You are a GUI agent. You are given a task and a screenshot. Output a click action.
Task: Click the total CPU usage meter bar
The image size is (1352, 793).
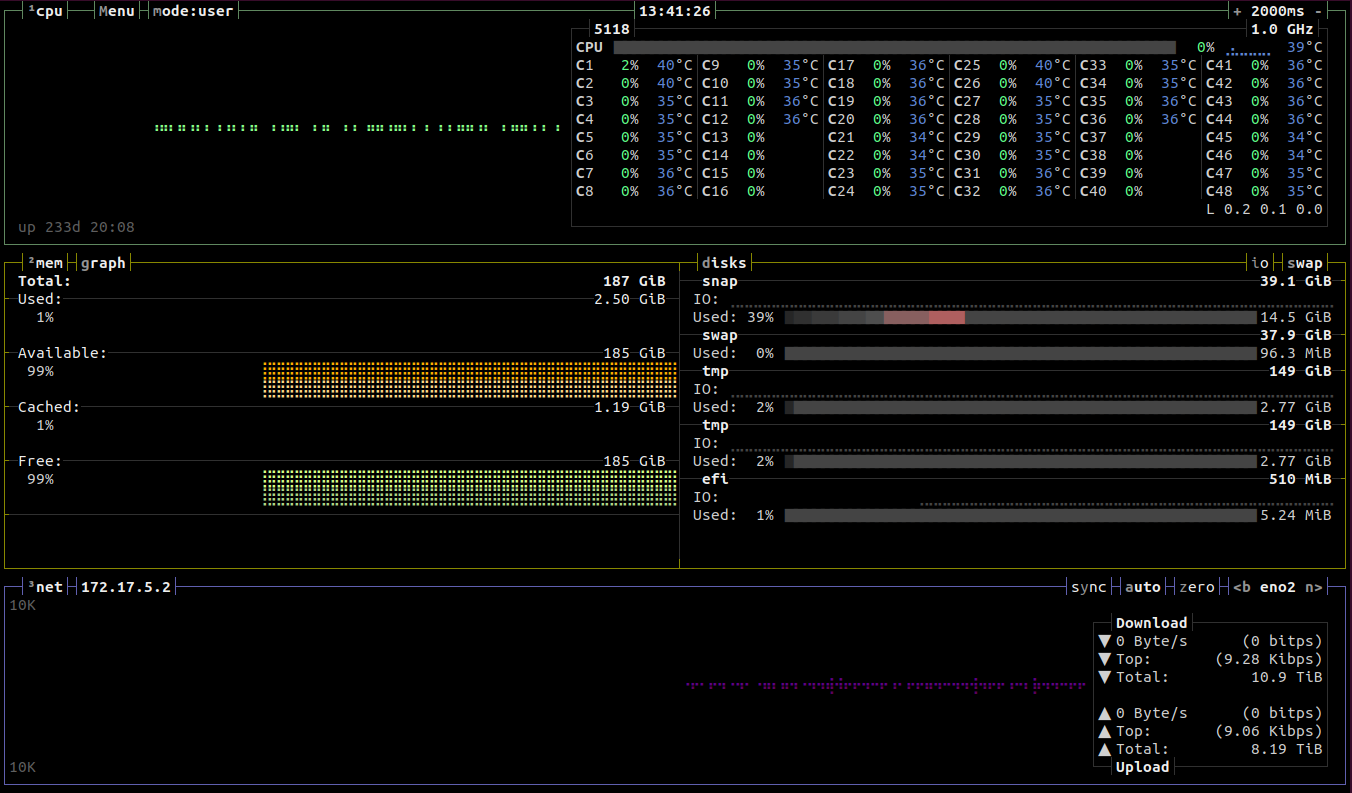point(895,47)
